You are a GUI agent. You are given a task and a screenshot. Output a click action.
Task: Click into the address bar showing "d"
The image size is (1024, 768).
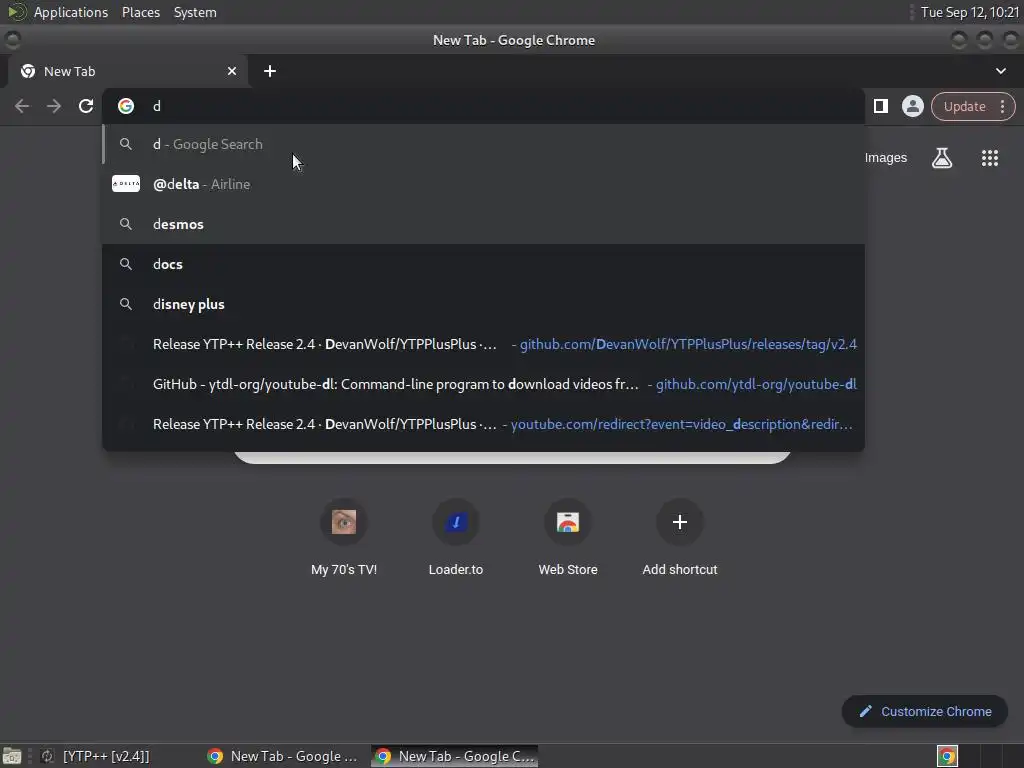point(483,106)
